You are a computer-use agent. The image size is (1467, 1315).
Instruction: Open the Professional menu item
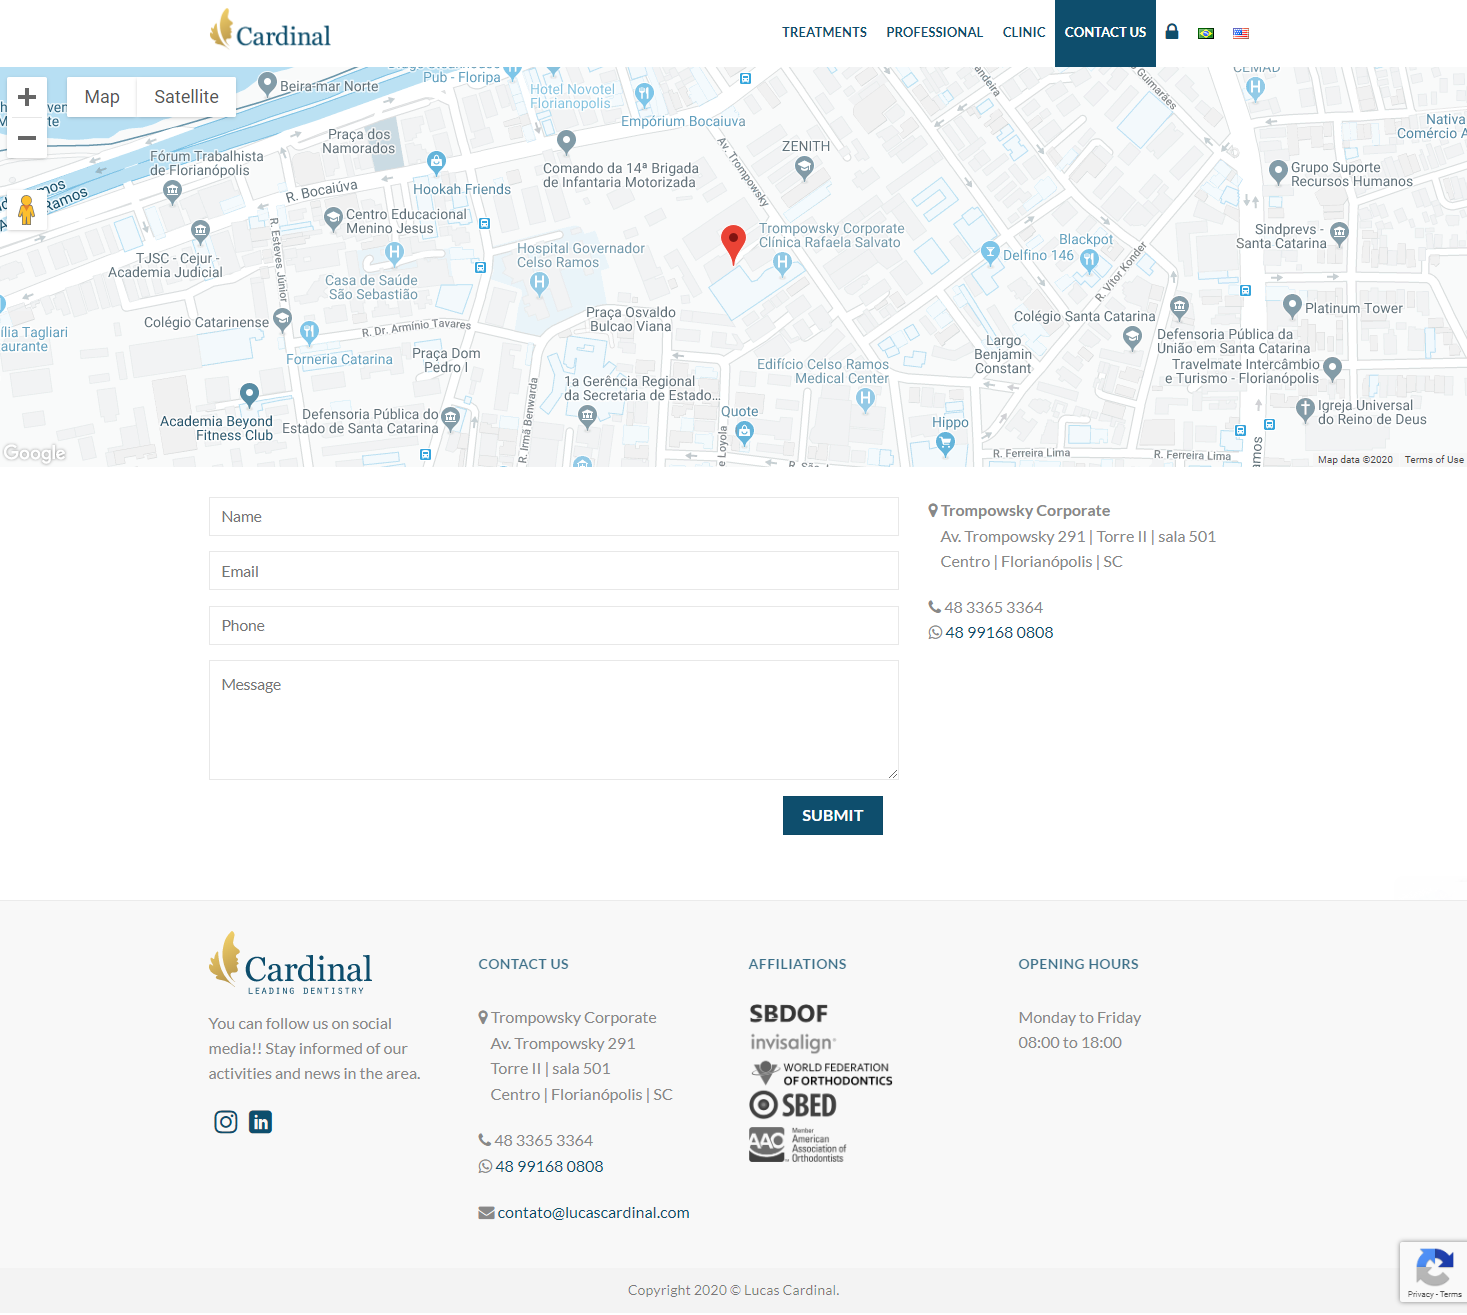(934, 32)
